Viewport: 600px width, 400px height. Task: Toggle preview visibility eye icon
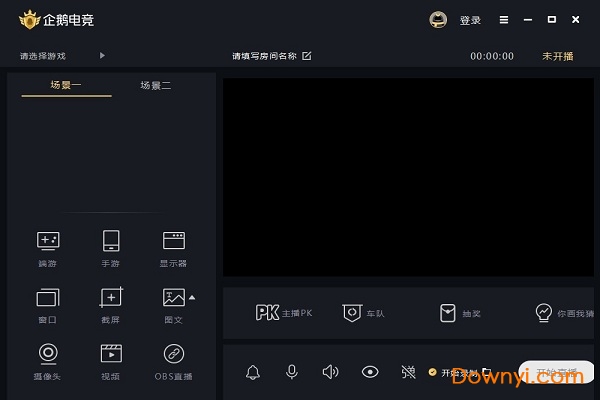(x=370, y=372)
